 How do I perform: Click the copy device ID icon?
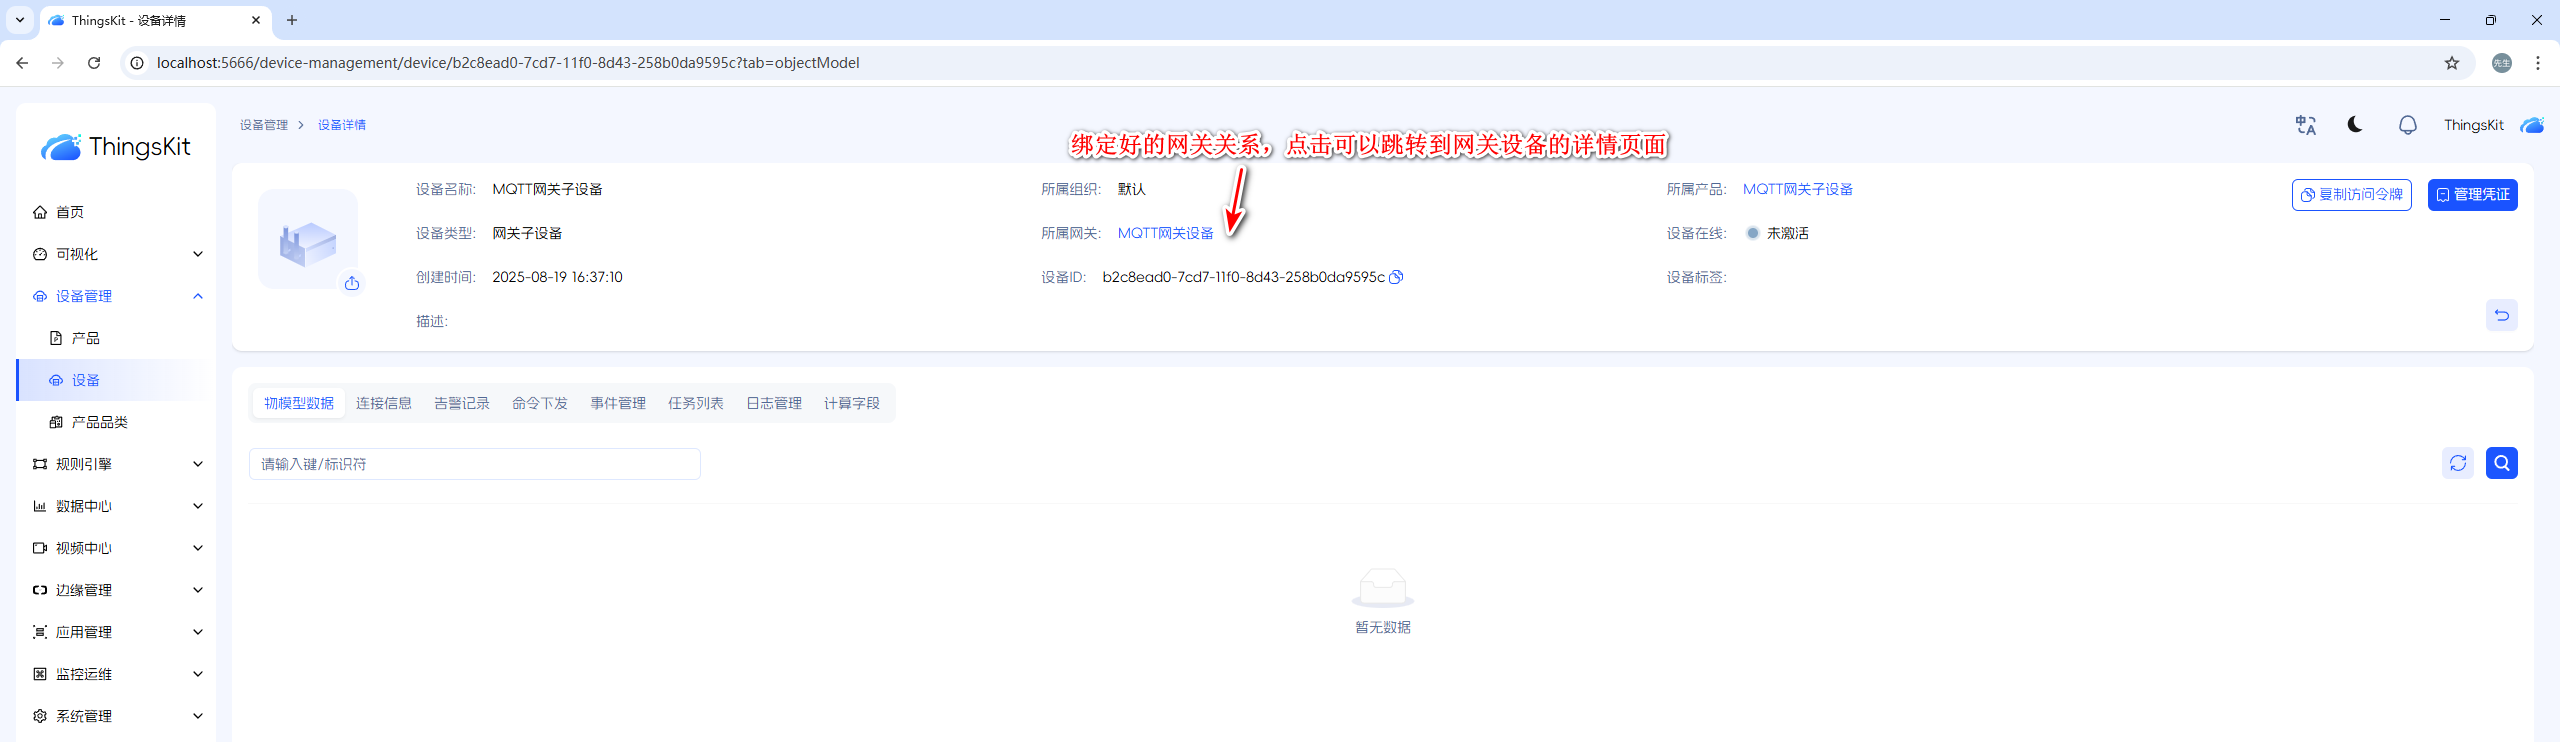[1397, 277]
